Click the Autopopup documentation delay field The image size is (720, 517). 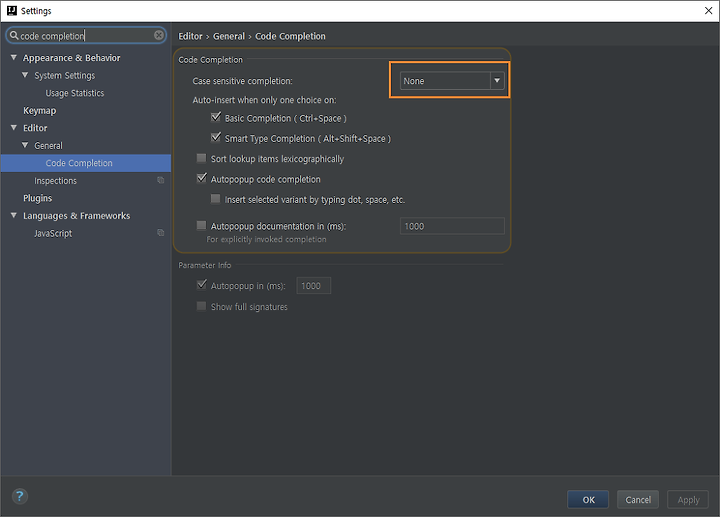coord(452,226)
